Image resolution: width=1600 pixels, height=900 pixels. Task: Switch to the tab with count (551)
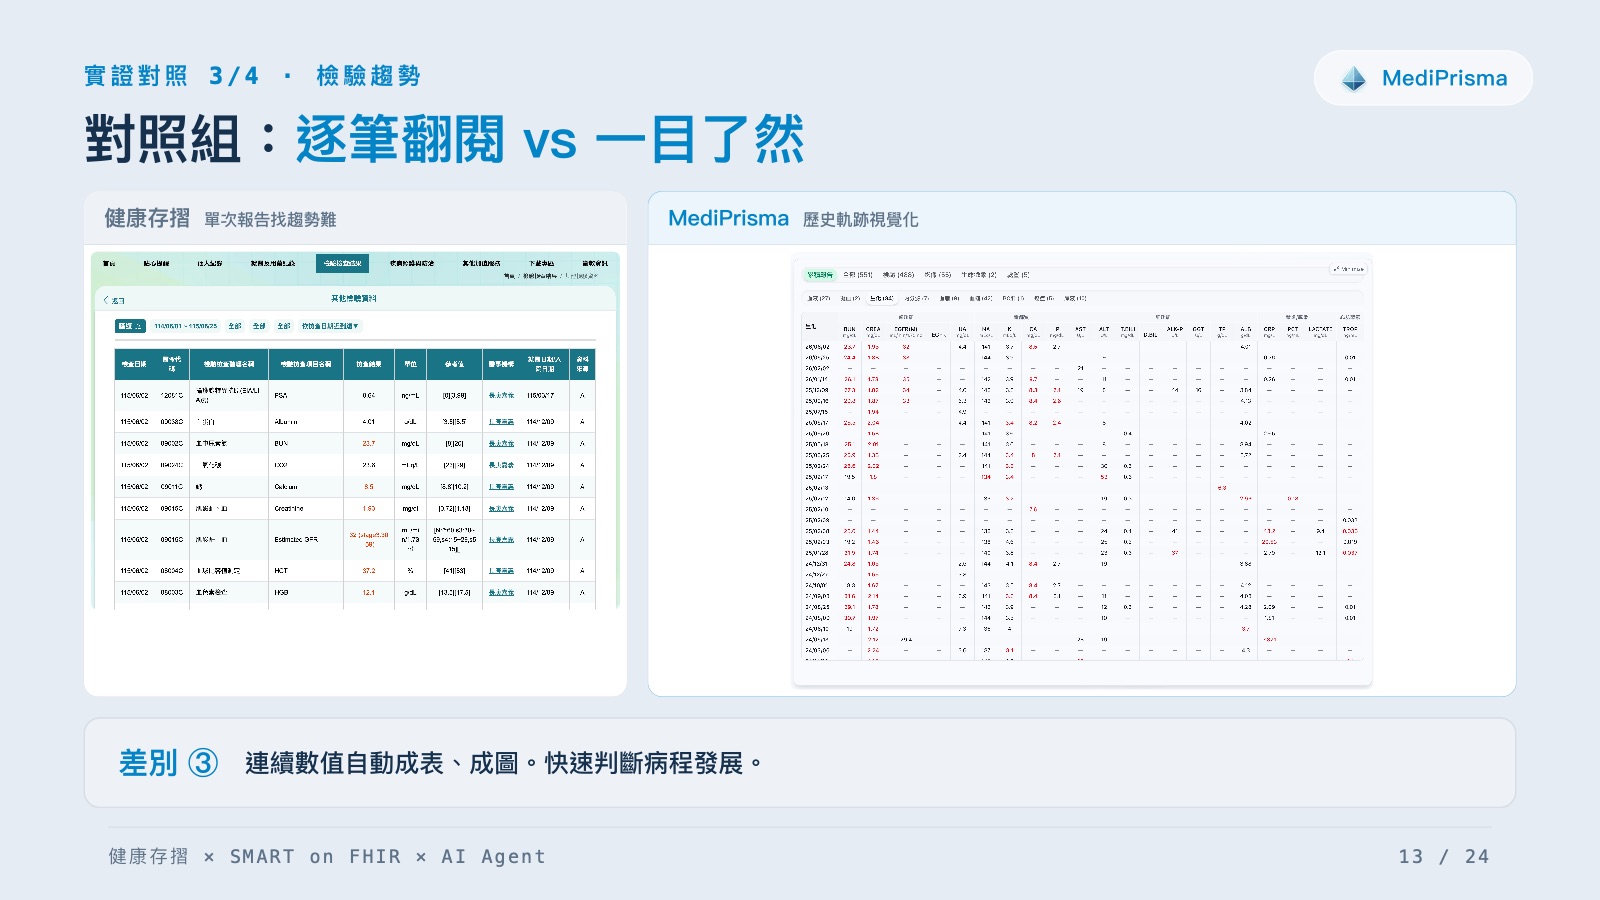858,274
